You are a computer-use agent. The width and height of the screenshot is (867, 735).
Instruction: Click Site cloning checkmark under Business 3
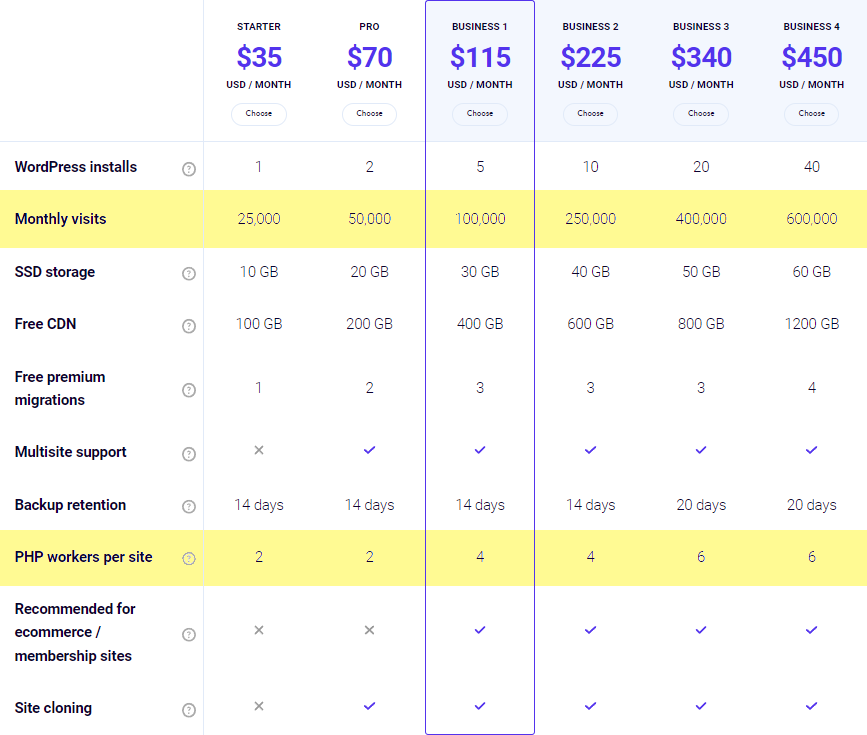pyautogui.click(x=701, y=706)
